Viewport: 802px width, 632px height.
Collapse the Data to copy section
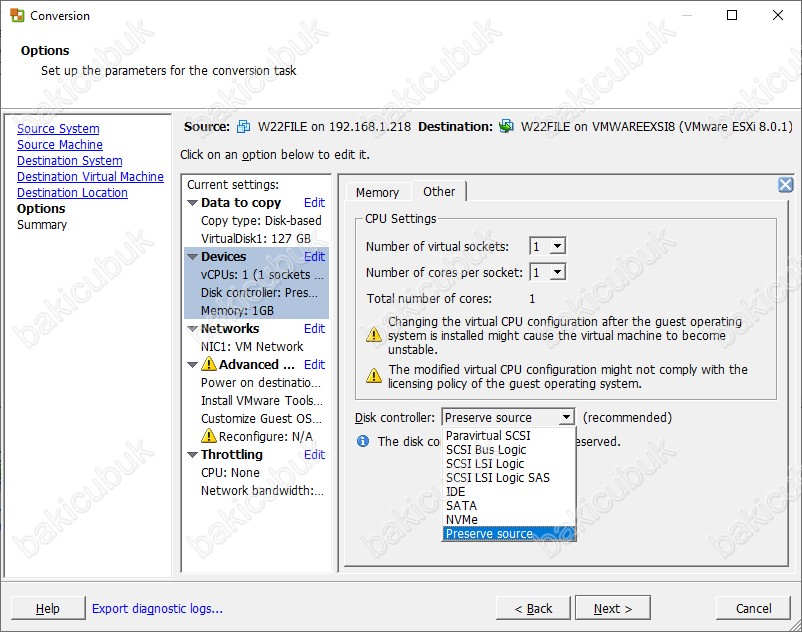[x=192, y=203]
